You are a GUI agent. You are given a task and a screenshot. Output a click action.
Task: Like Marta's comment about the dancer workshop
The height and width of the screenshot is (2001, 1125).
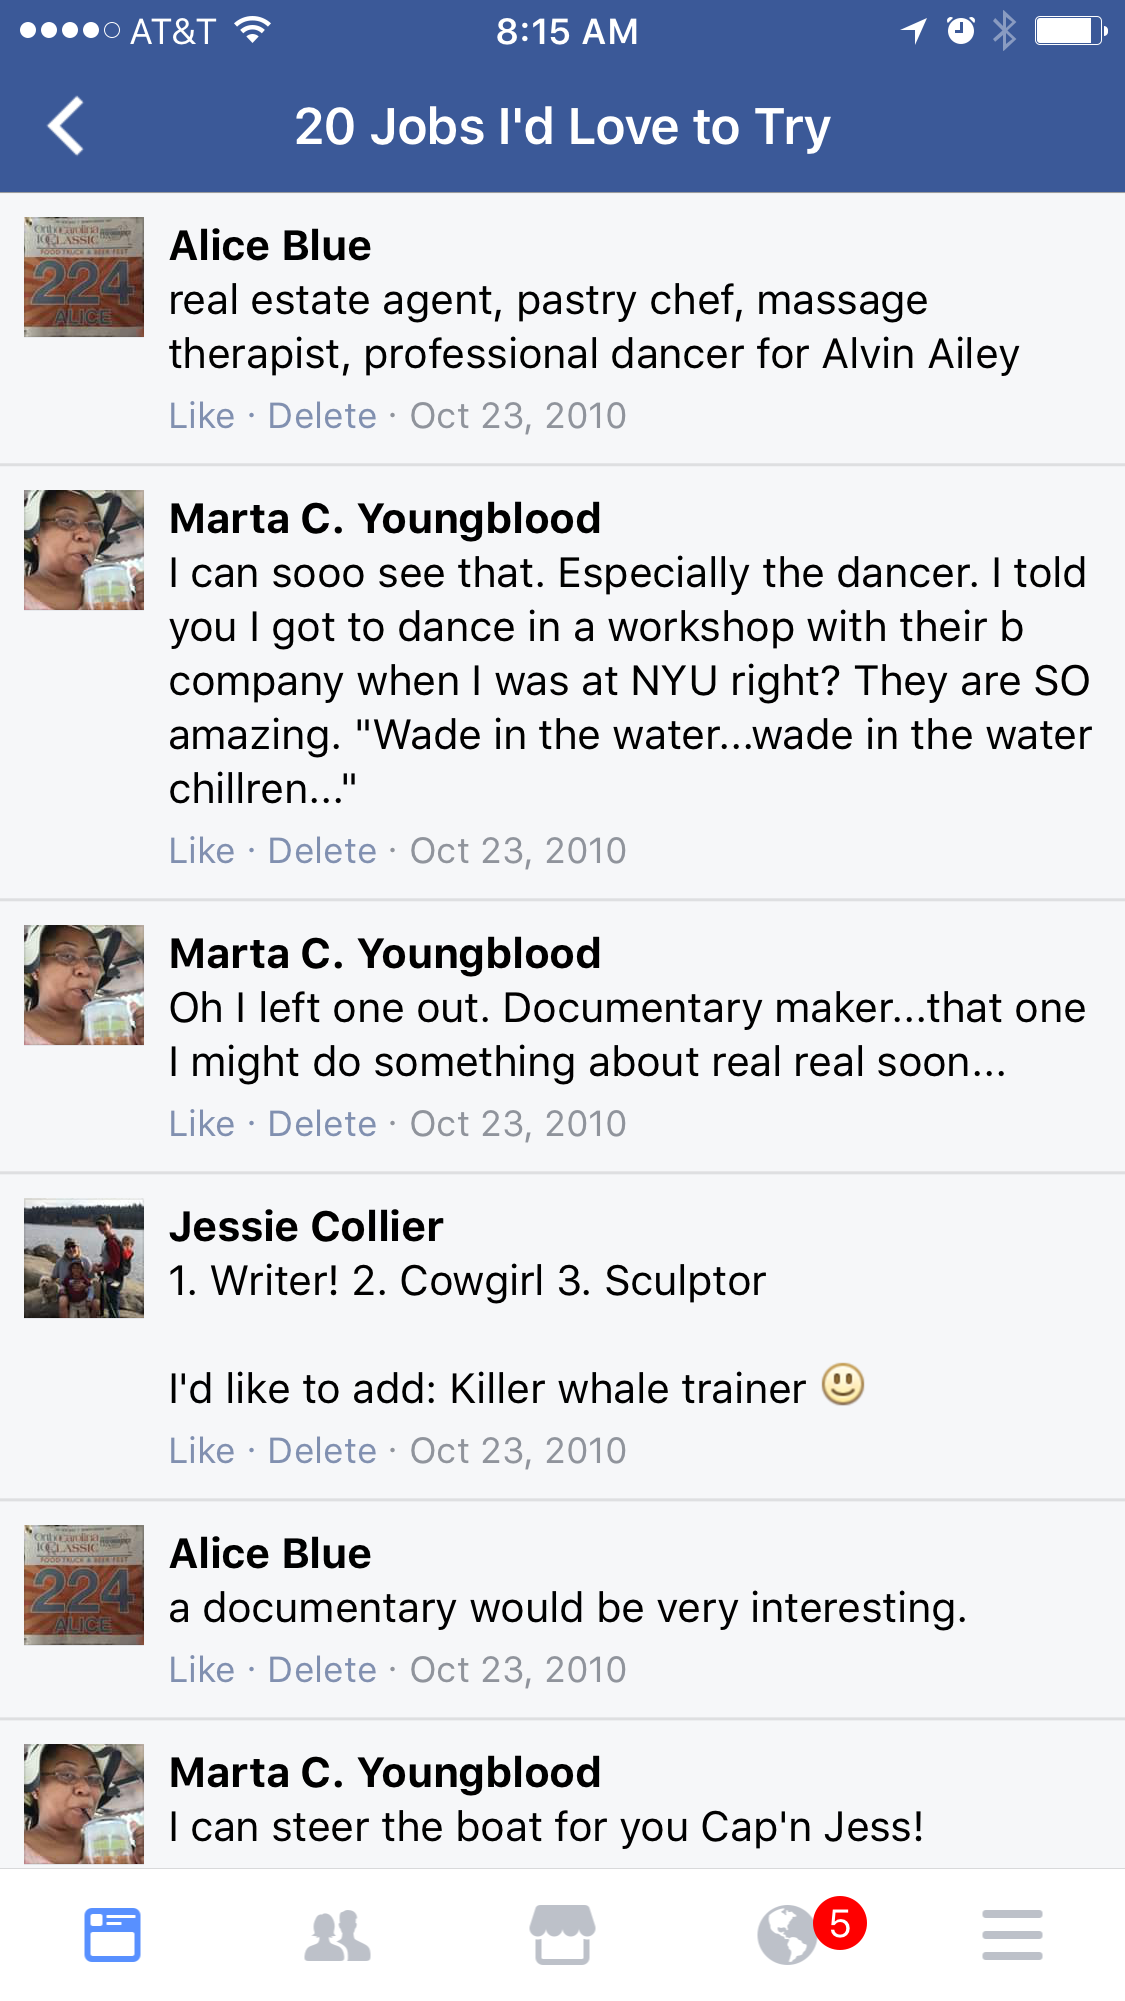202,851
